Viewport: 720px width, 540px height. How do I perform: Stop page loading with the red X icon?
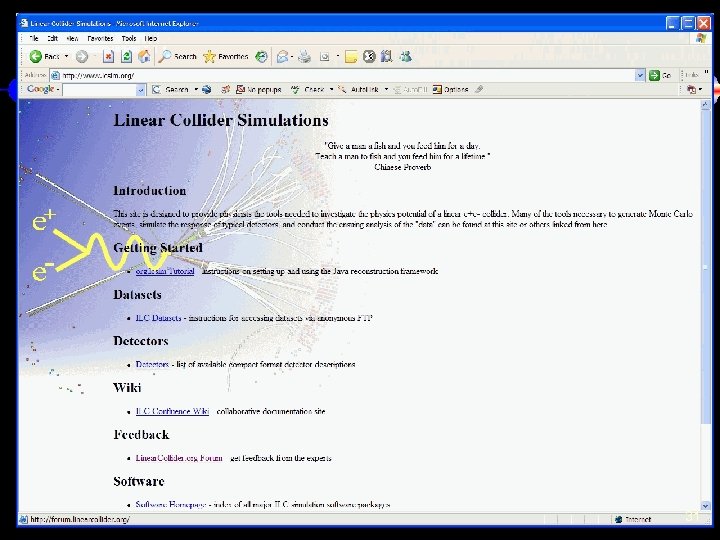coord(108,56)
